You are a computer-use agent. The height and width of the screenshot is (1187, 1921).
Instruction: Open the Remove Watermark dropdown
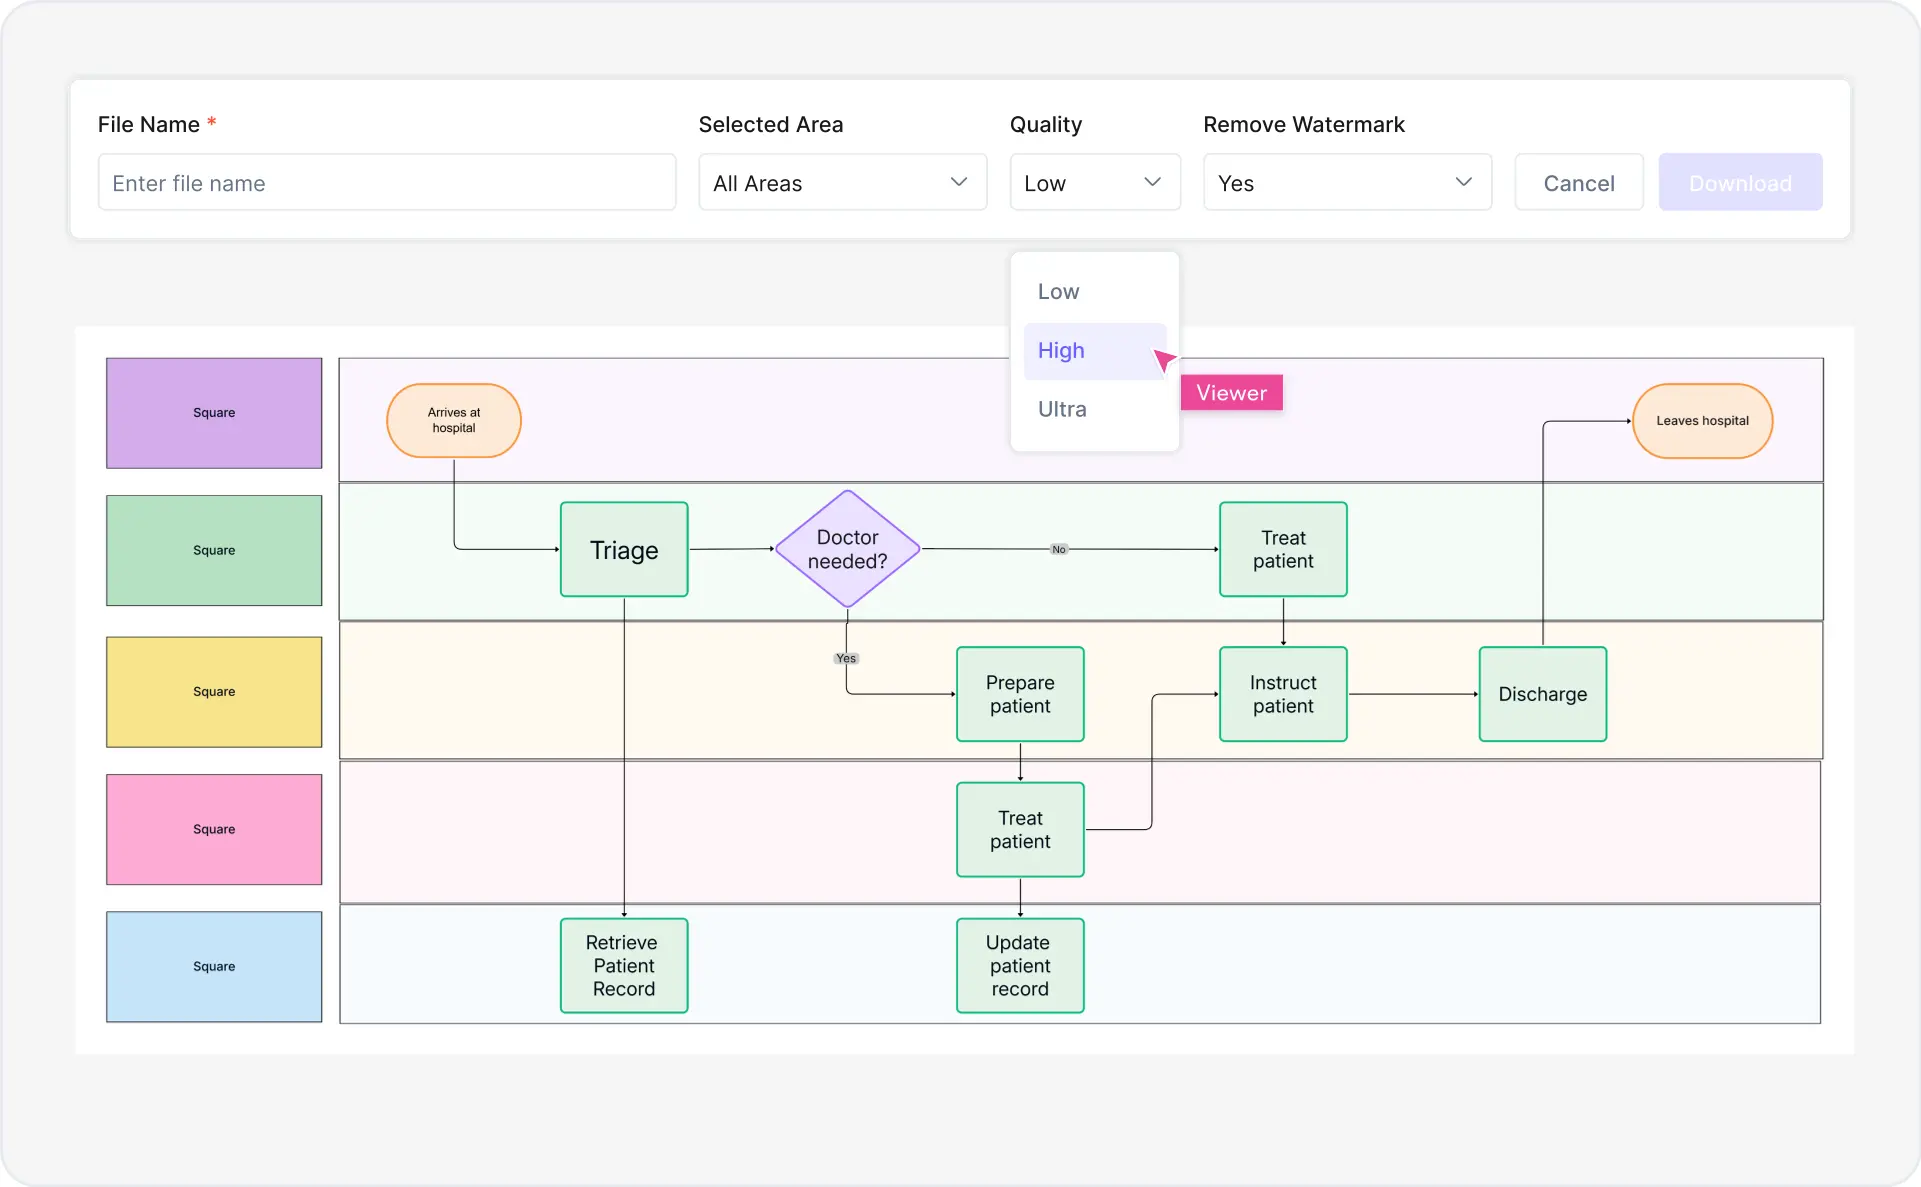pyautogui.click(x=1346, y=182)
